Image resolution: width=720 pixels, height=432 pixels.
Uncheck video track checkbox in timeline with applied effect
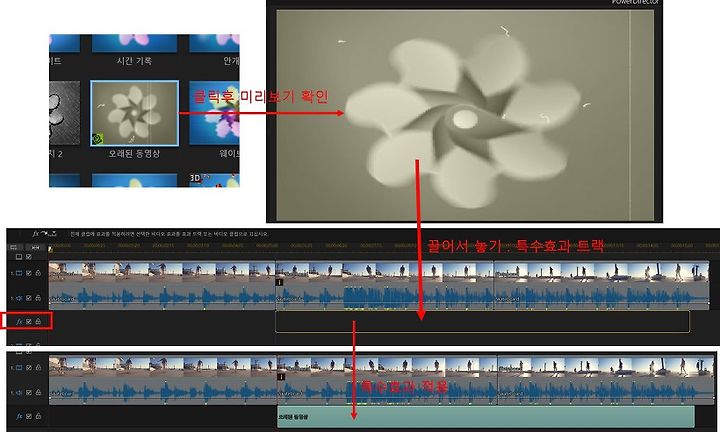(29, 368)
